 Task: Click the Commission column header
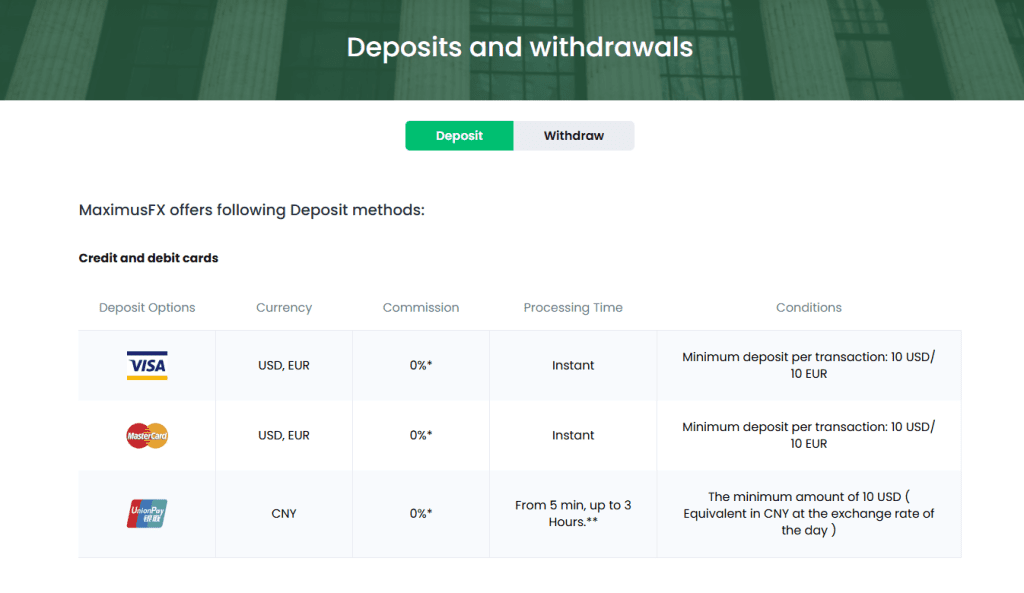click(421, 308)
